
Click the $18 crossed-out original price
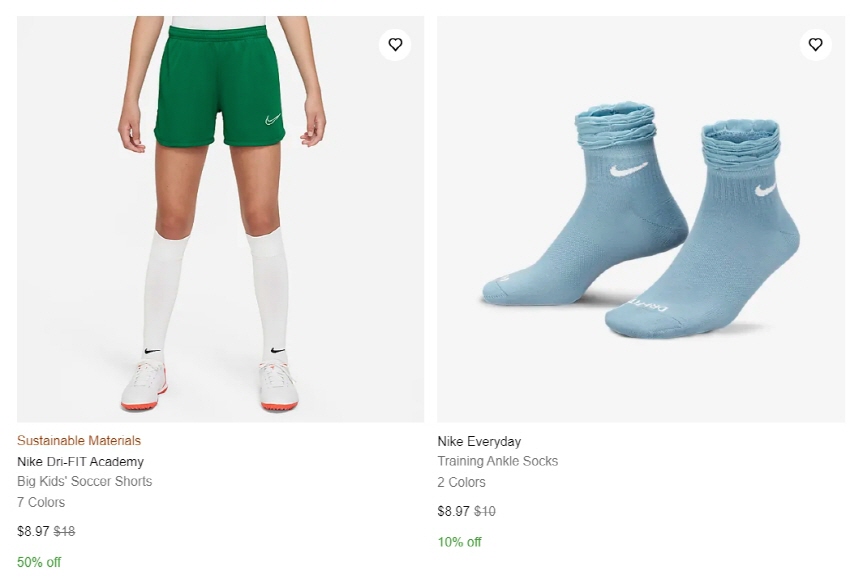[x=64, y=531]
